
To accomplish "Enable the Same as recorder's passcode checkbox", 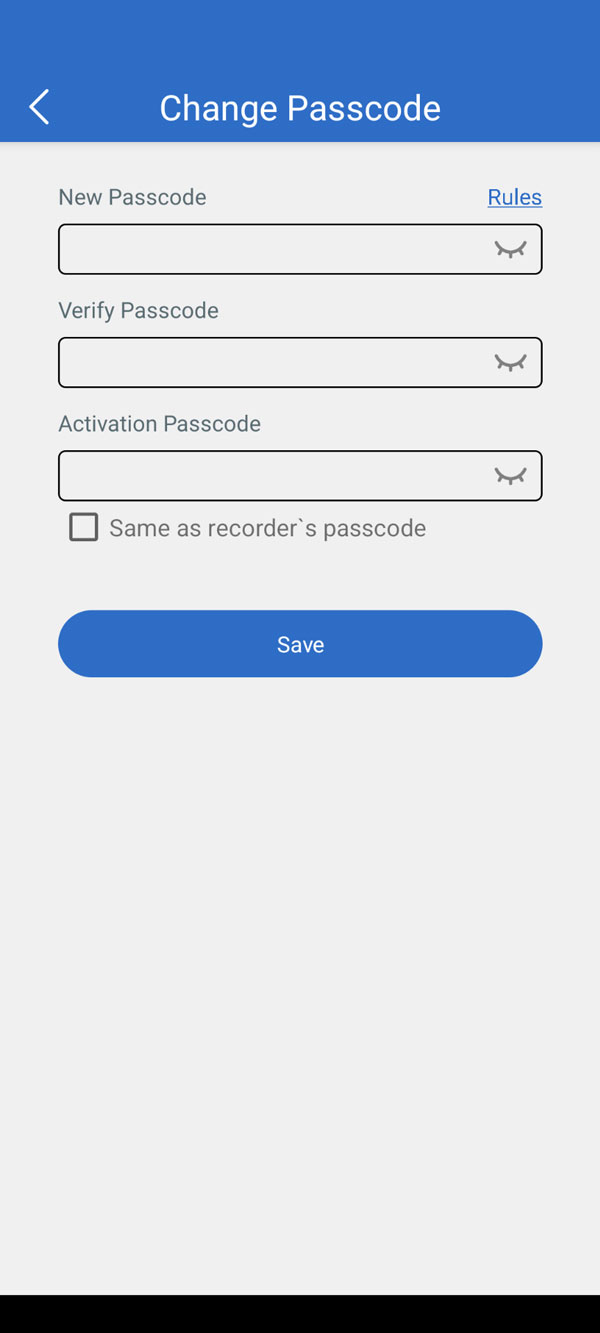I will pyautogui.click(x=84, y=527).
